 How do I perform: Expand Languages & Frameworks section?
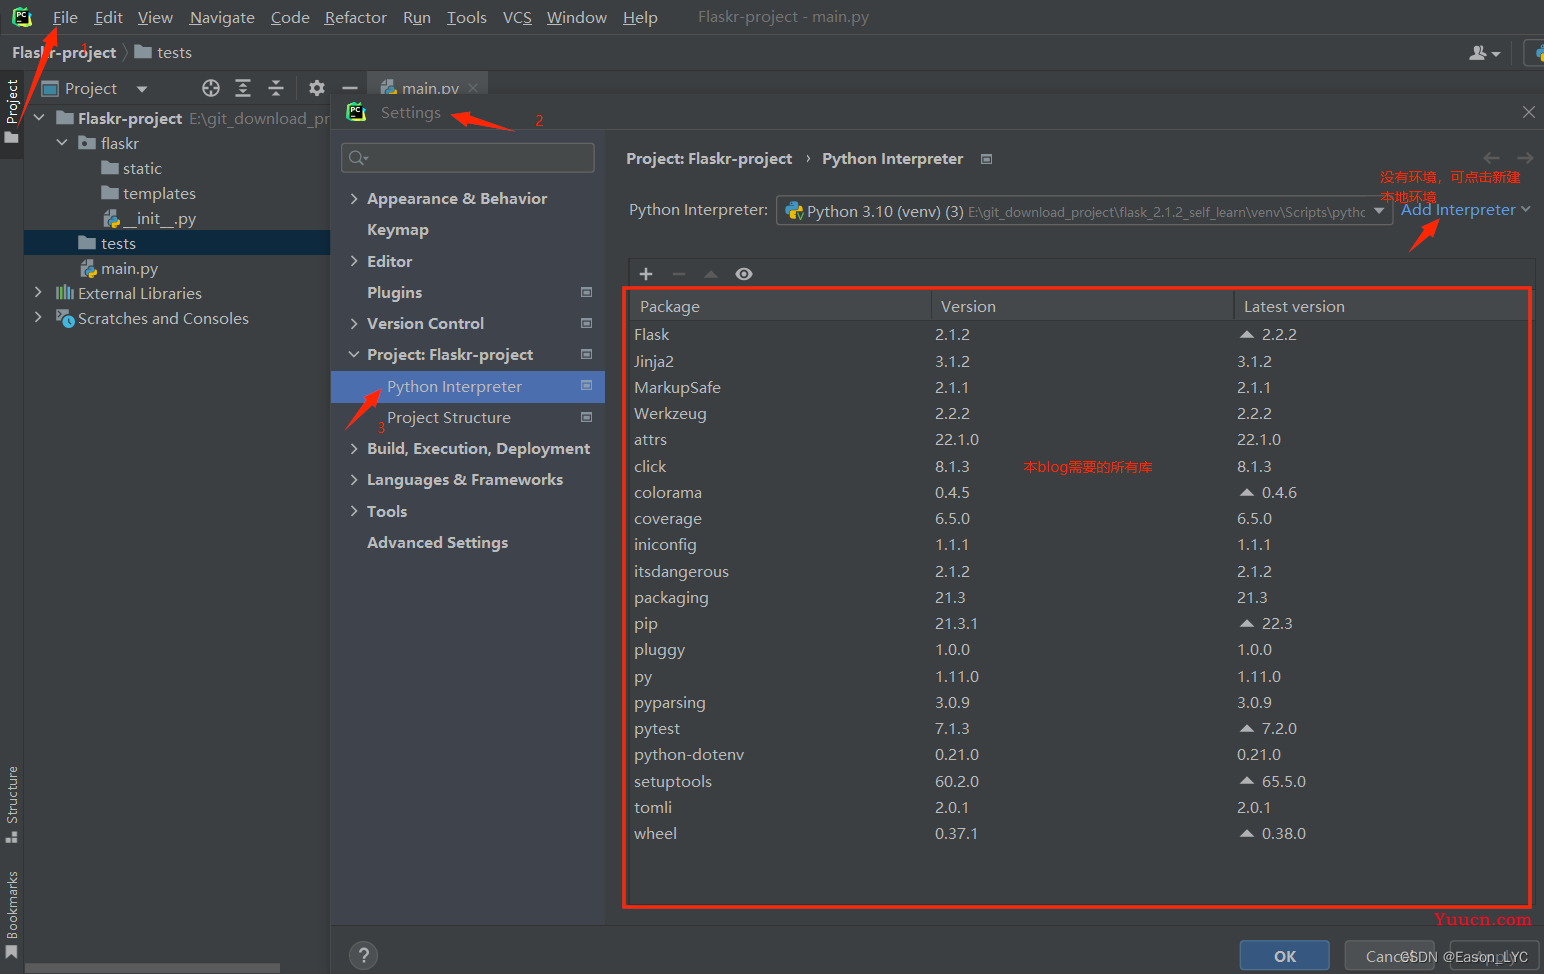click(x=354, y=479)
